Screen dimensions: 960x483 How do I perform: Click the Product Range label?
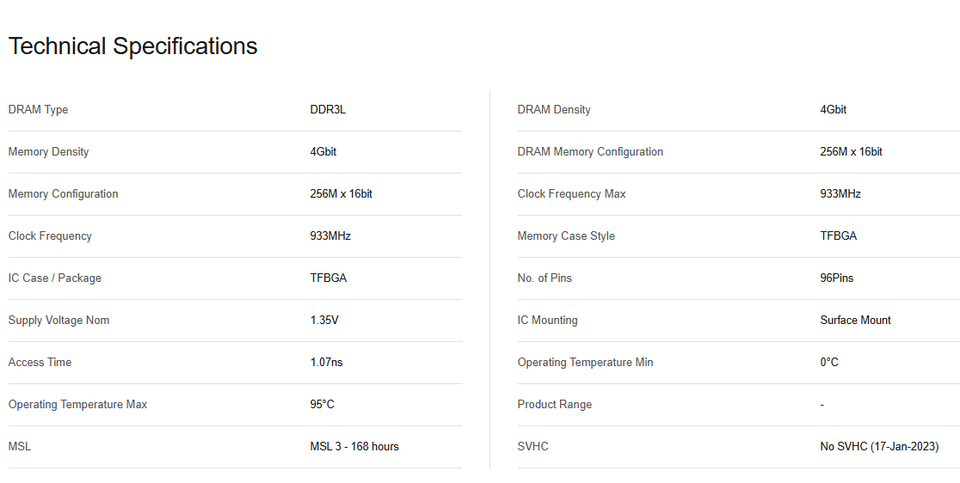point(554,404)
